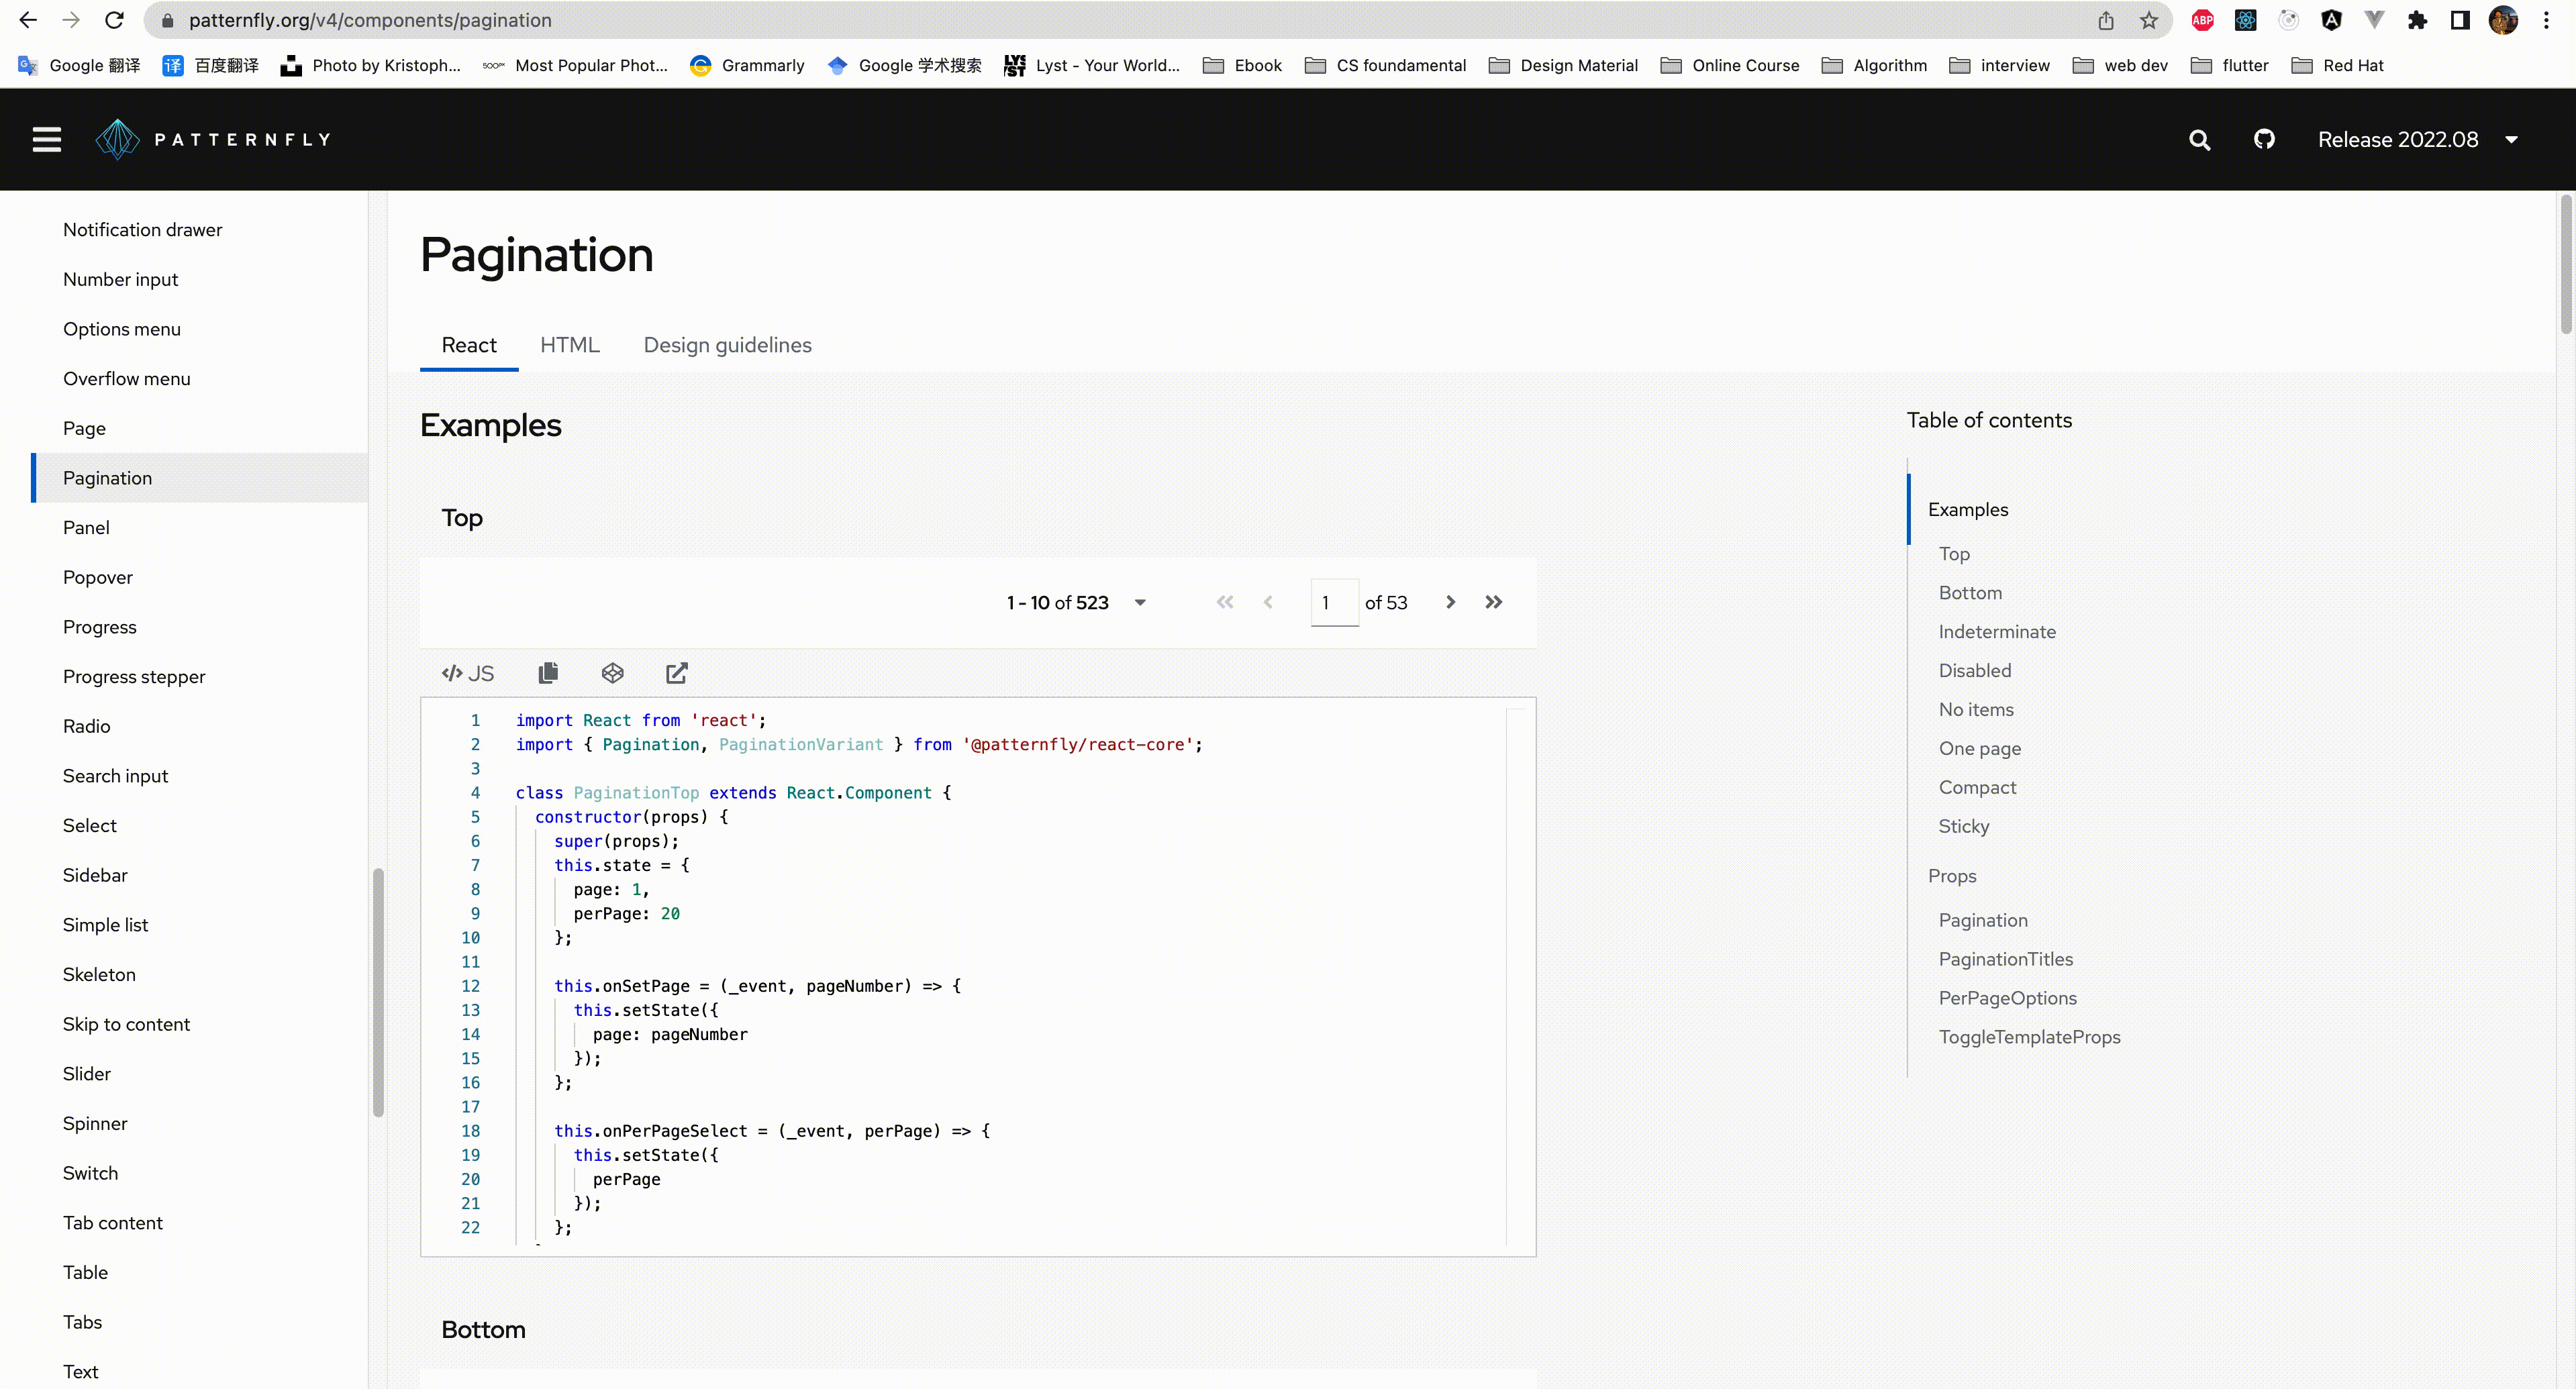
Task: Click the current page number input field
Action: 1334,602
